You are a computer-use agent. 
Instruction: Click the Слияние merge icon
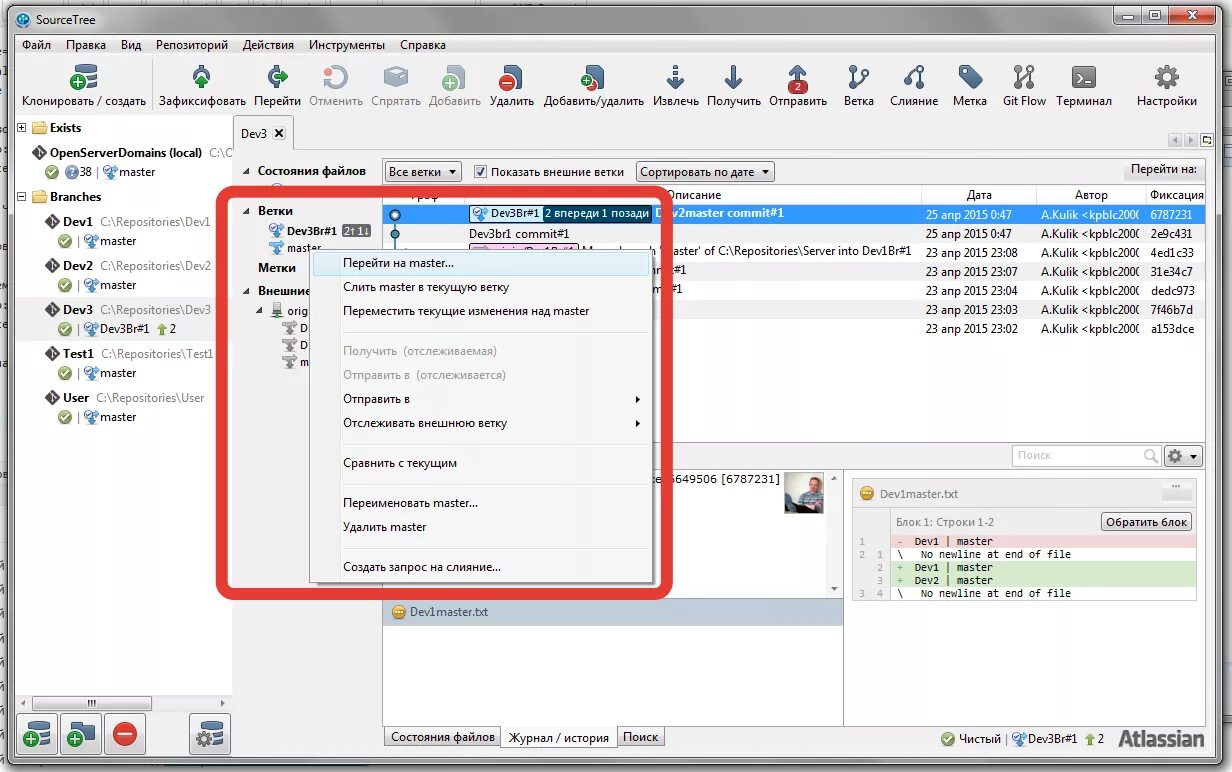click(914, 79)
